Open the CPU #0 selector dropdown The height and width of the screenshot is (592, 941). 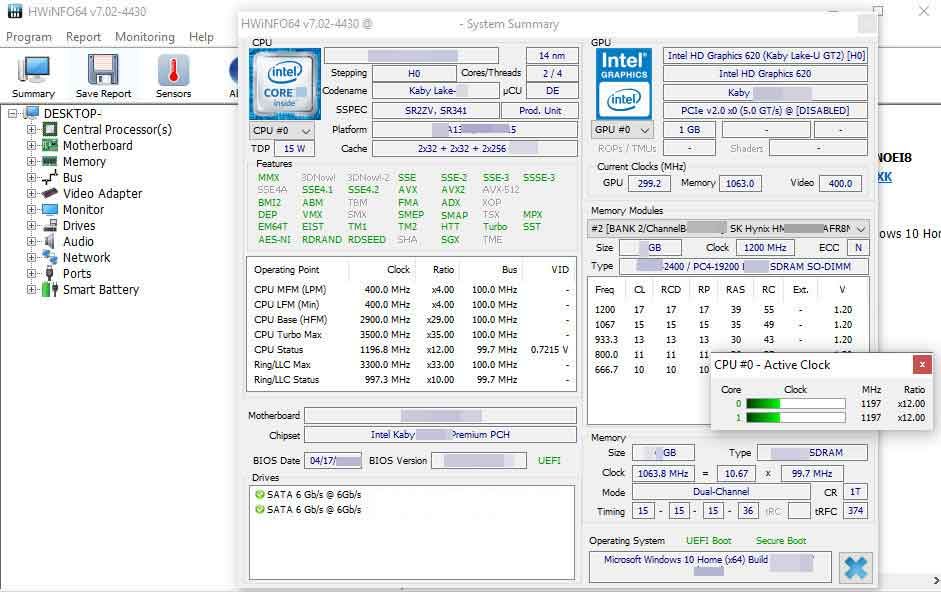[281, 130]
